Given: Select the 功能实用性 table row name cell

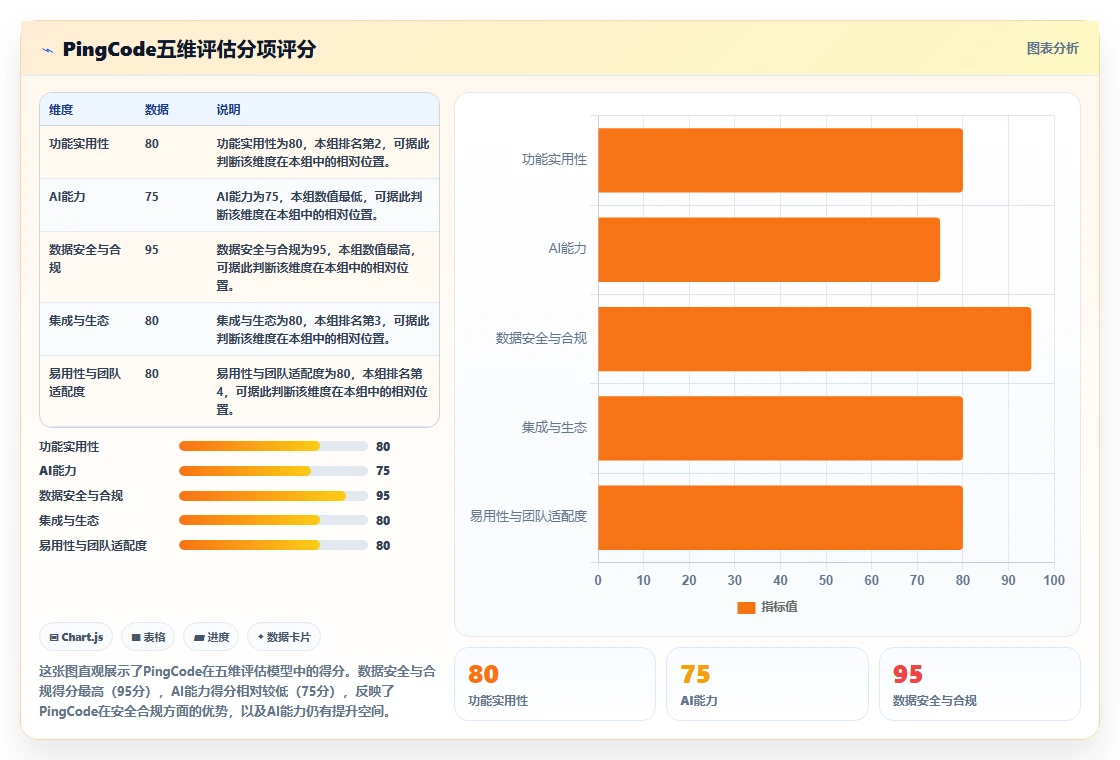Looking at the screenshot, I should pos(79,144).
